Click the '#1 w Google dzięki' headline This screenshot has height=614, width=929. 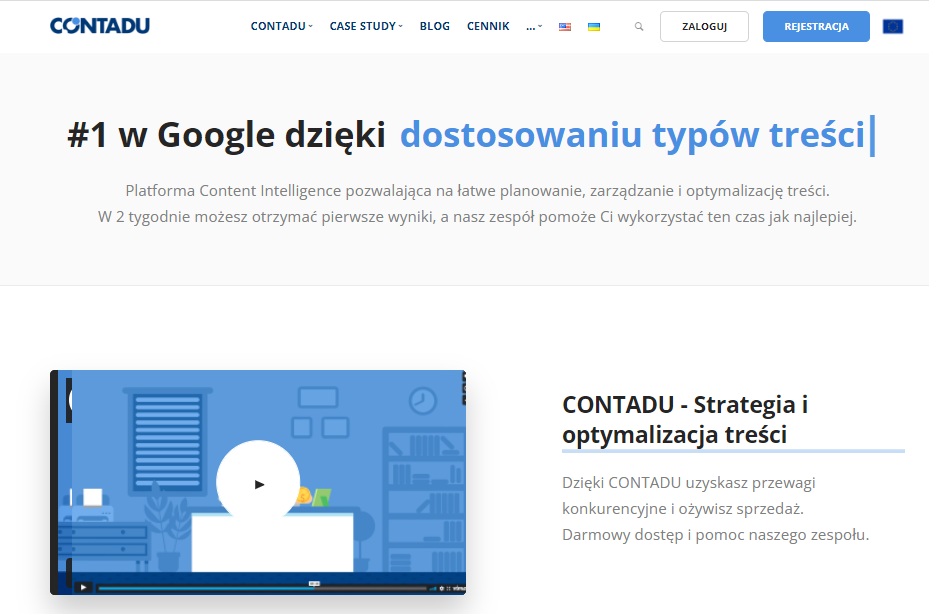tap(226, 135)
